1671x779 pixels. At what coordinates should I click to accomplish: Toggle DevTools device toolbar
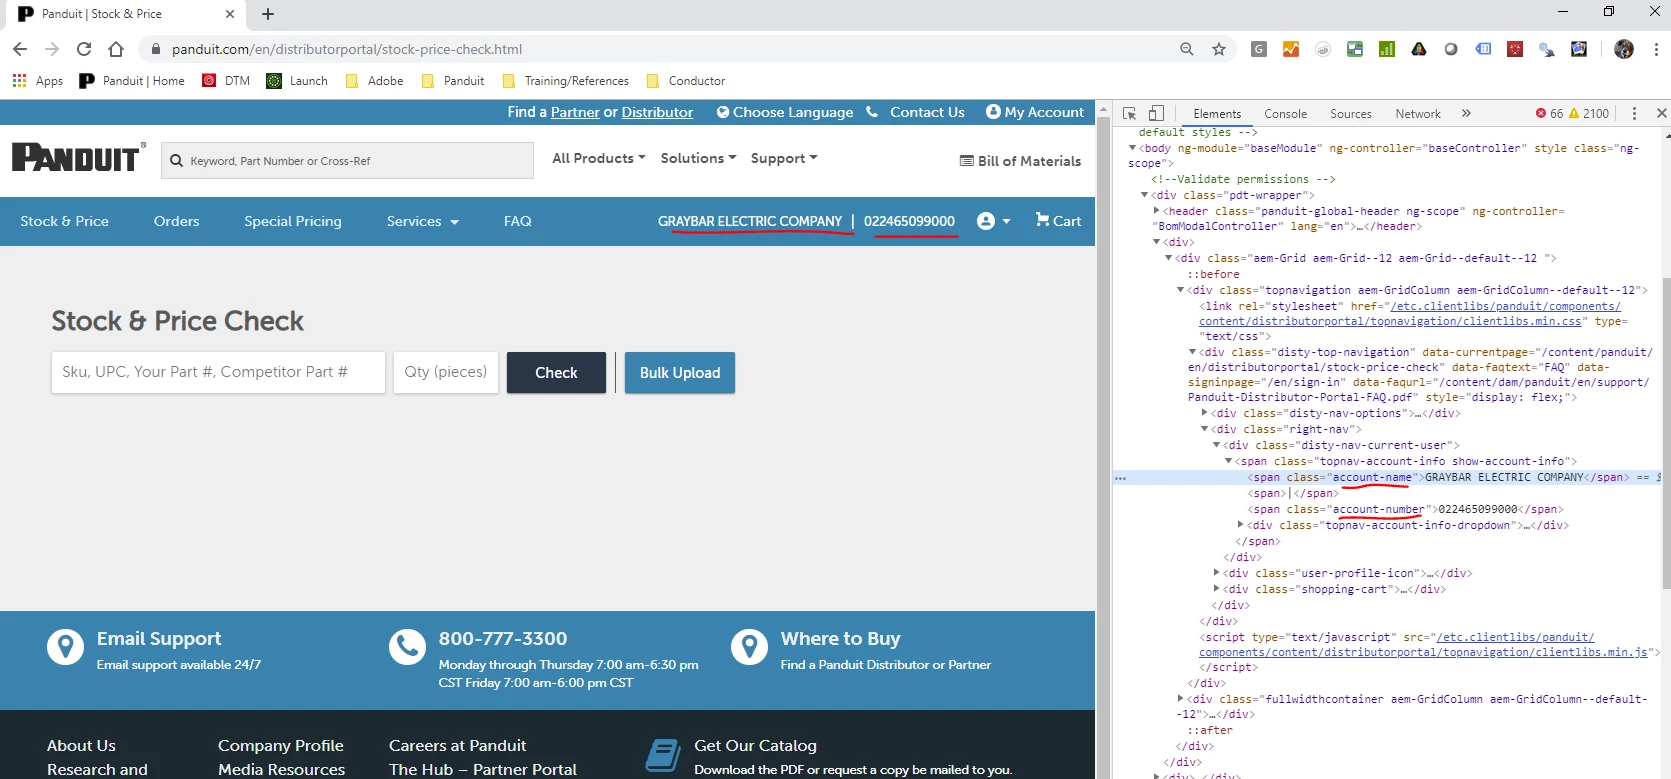tap(1156, 114)
